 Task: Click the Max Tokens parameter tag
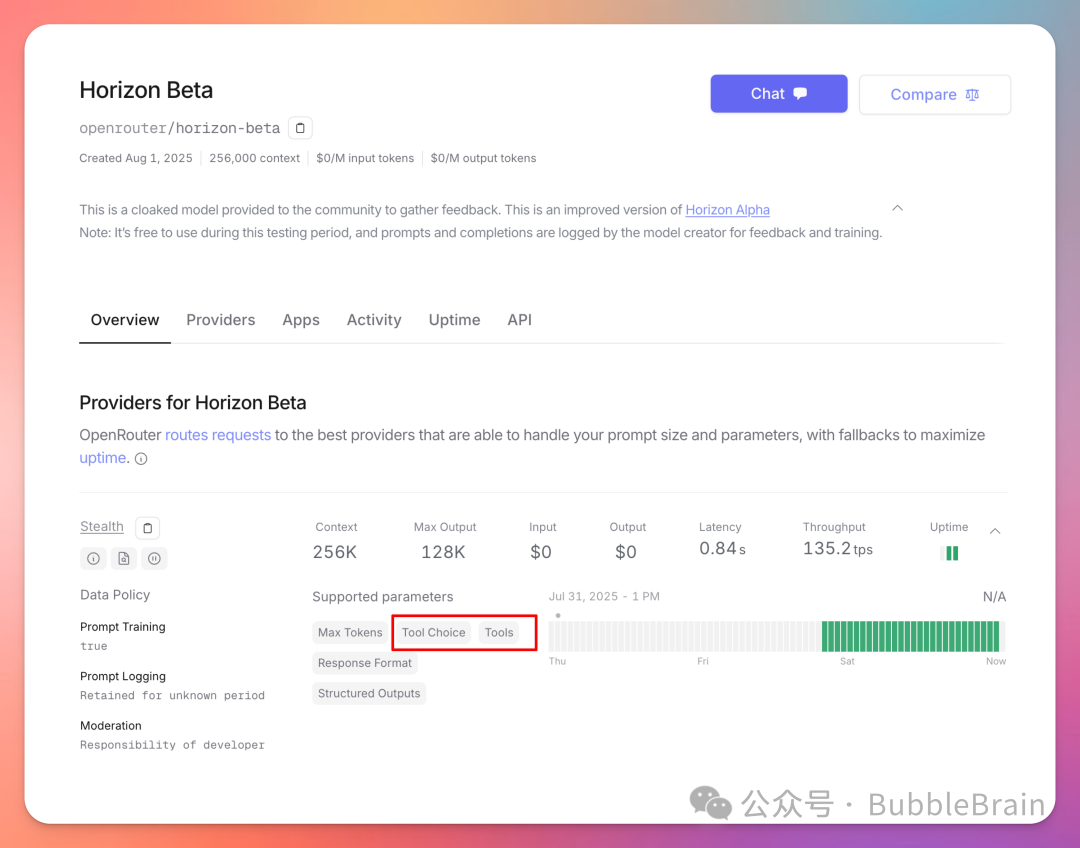[350, 632]
